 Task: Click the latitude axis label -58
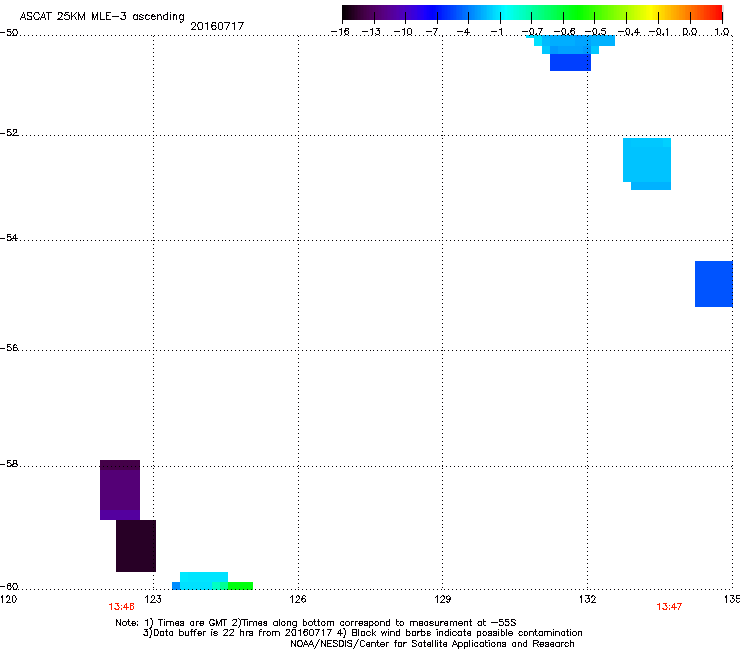click(x=9, y=464)
